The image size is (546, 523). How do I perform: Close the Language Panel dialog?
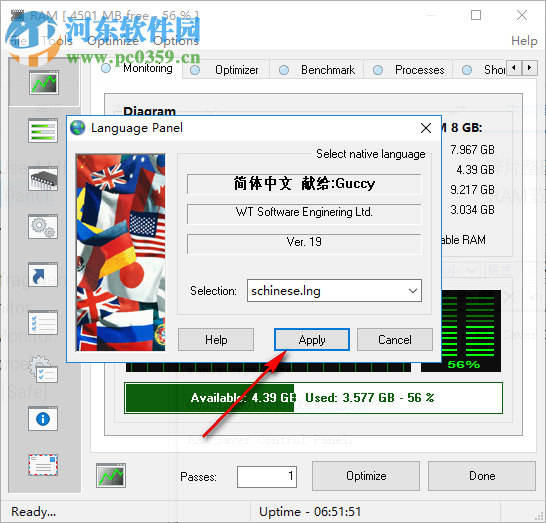(x=426, y=128)
